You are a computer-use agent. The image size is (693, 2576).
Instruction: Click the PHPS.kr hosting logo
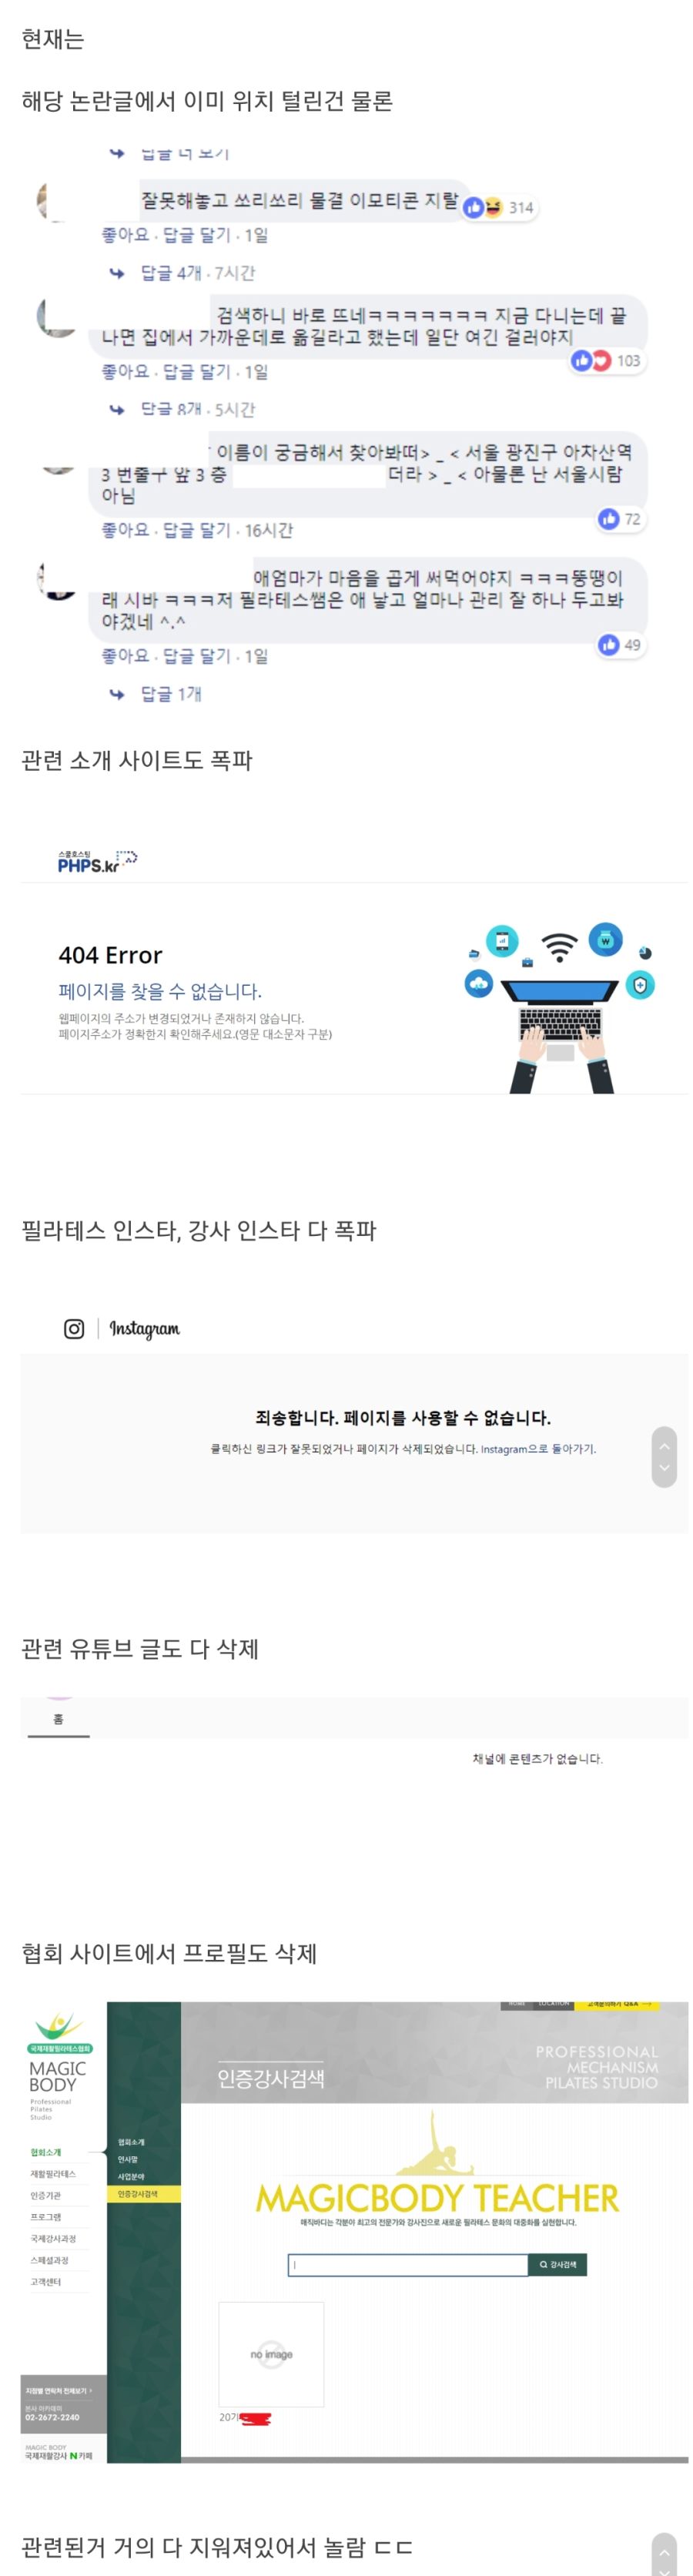(x=97, y=861)
